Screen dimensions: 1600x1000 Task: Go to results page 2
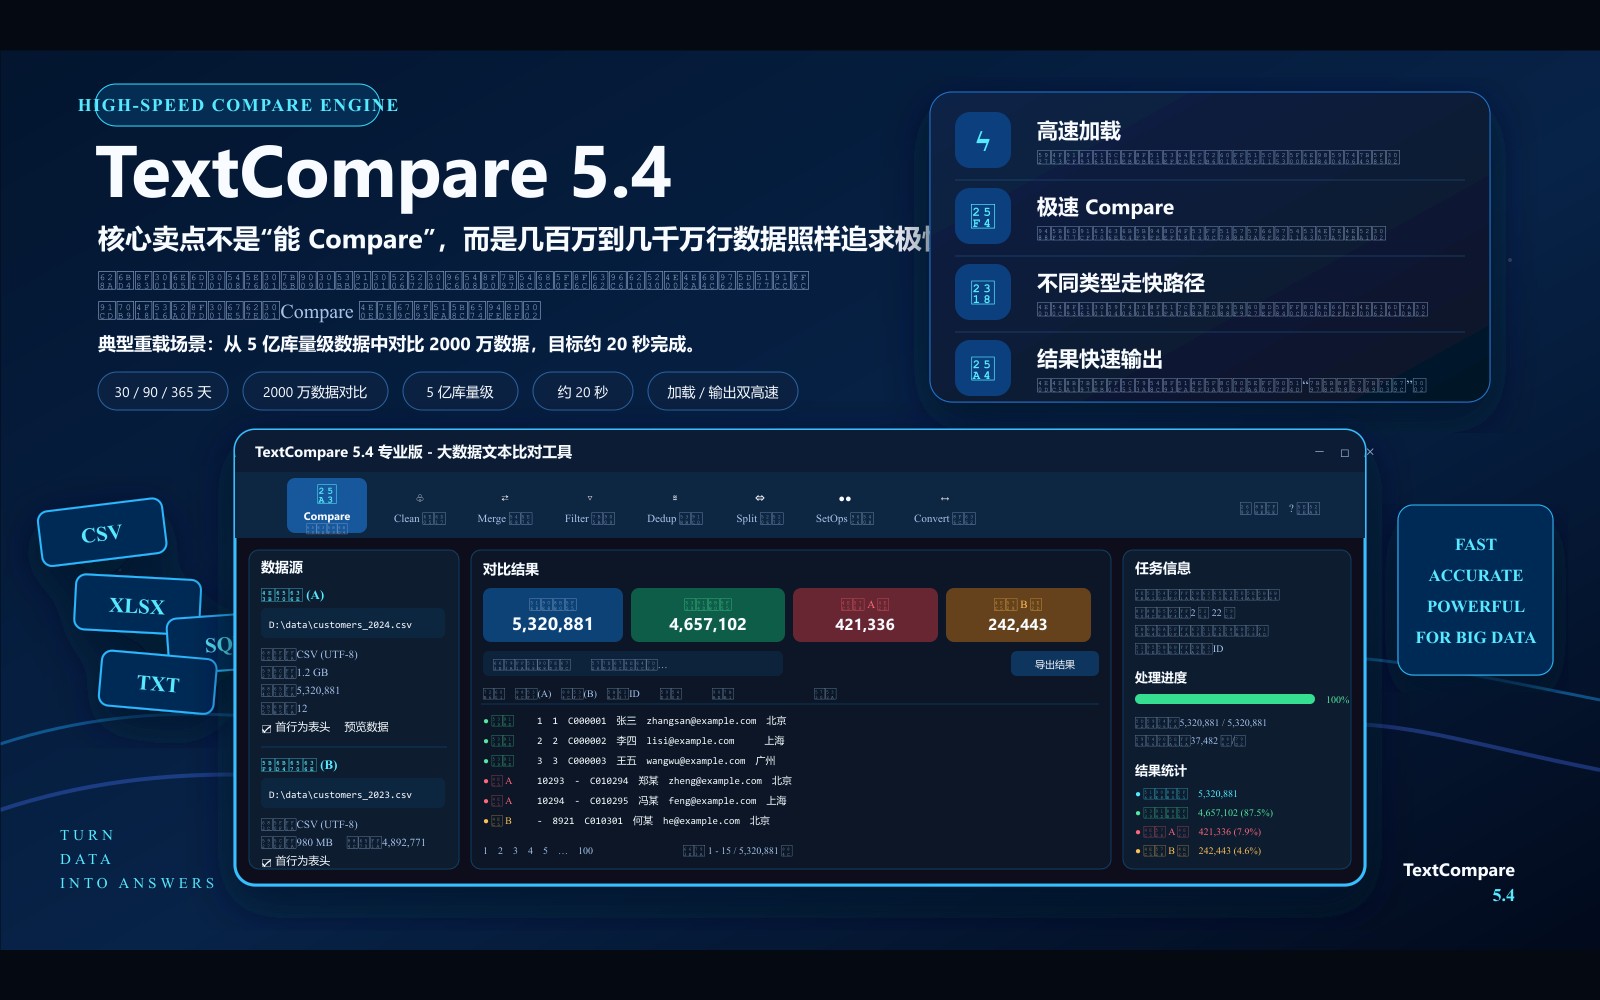500,851
